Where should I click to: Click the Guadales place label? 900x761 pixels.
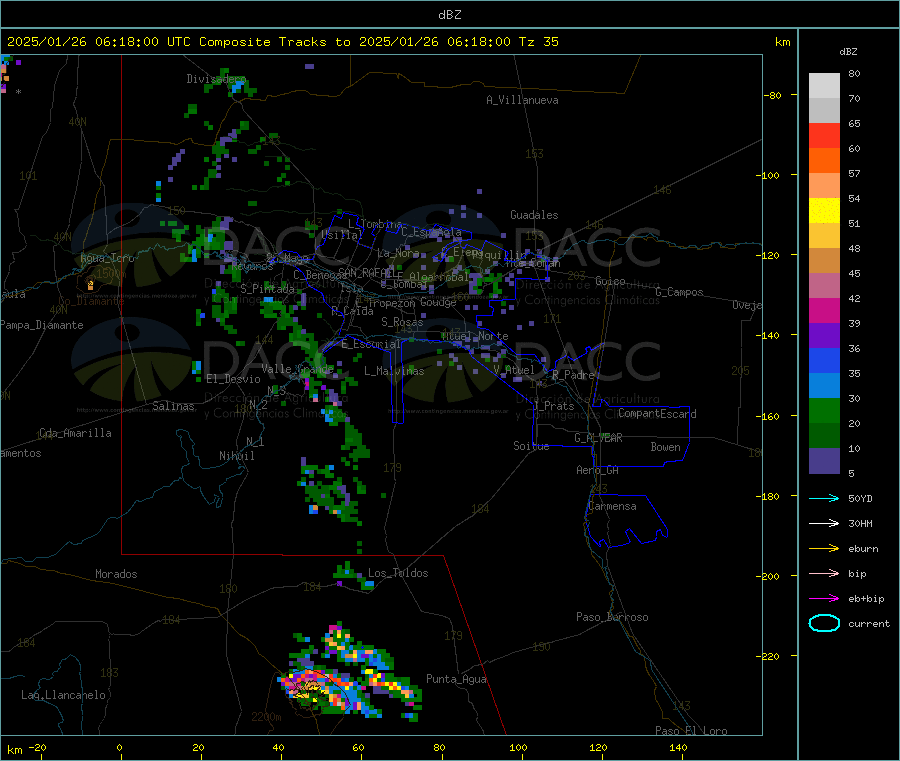point(534,215)
